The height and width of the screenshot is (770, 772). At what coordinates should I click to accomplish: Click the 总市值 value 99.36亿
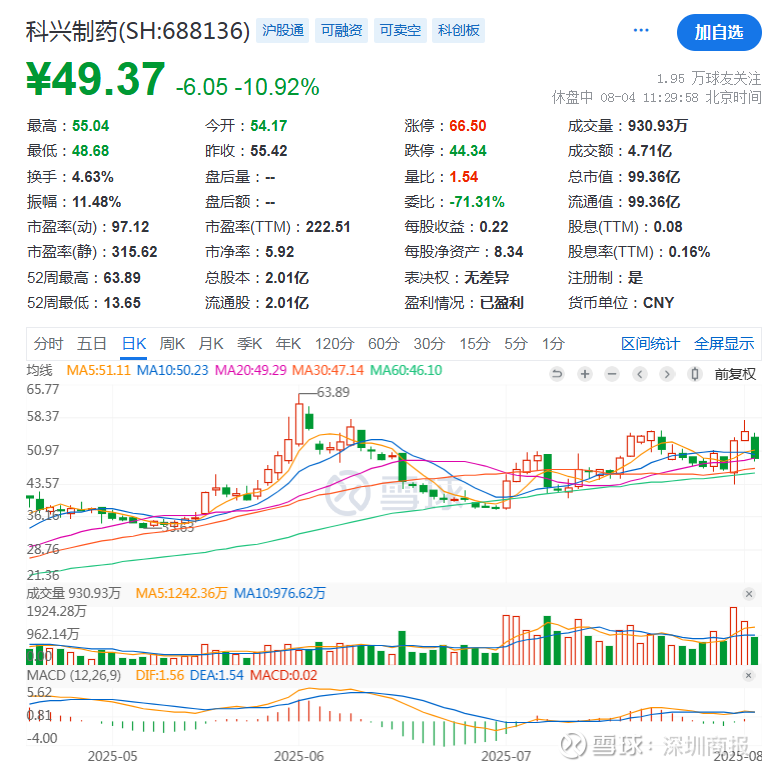[654, 177]
